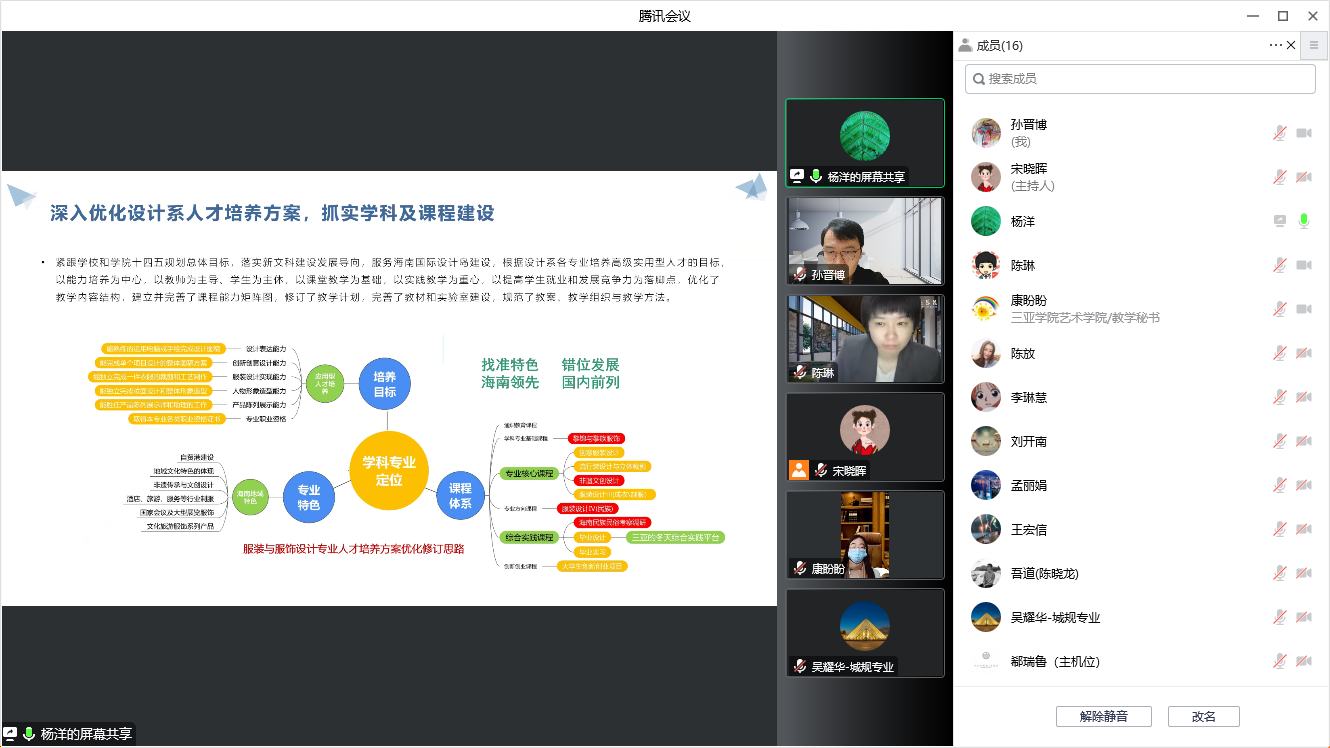Select 康盼盼's video thumbnail
This screenshot has height=748, width=1330.
[864, 534]
